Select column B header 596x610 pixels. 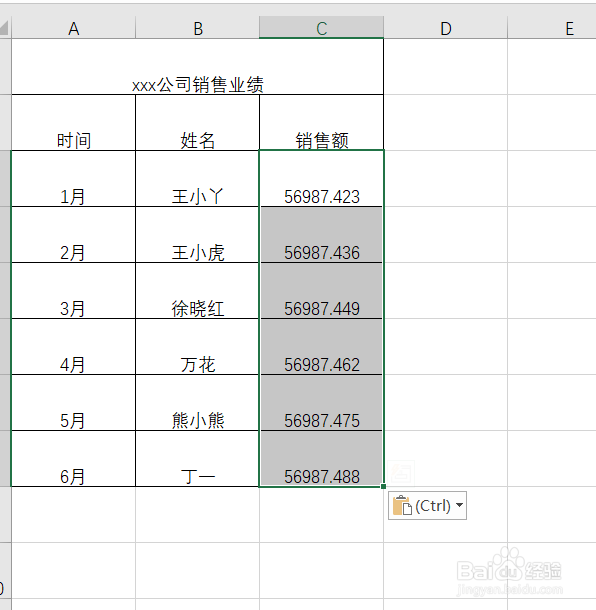click(x=198, y=28)
